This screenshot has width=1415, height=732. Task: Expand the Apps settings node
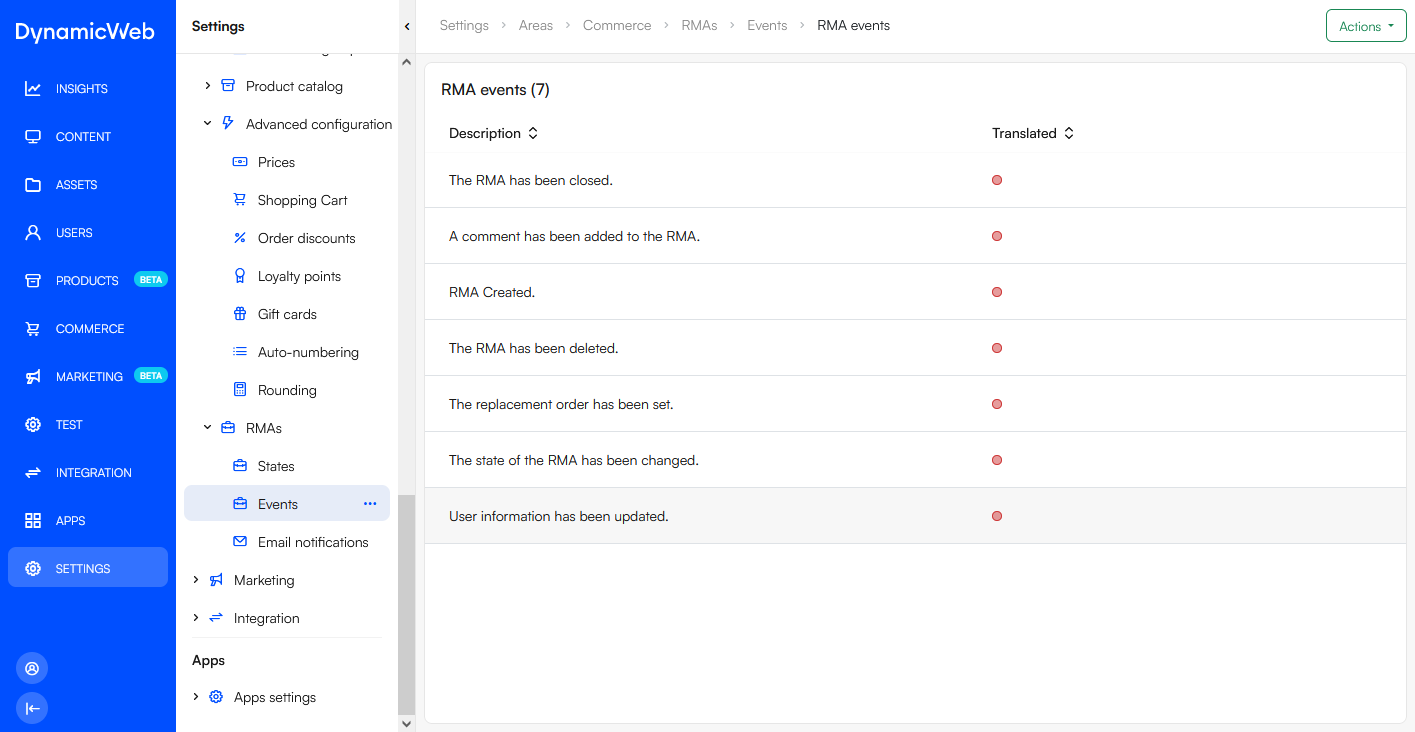pos(196,697)
